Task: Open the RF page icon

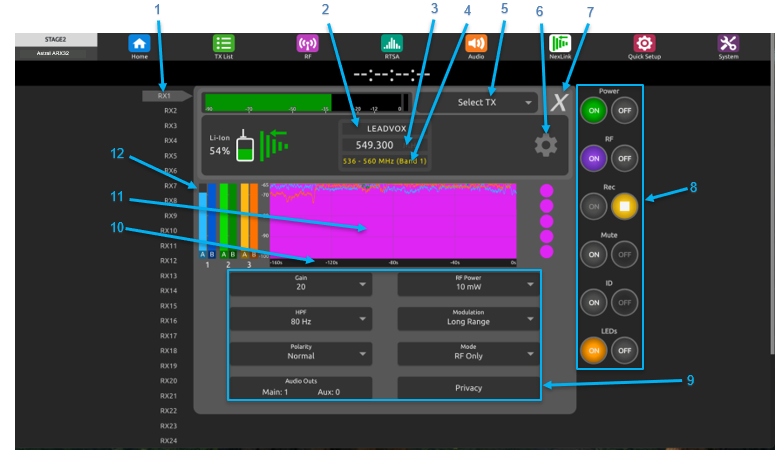Action: point(308,44)
